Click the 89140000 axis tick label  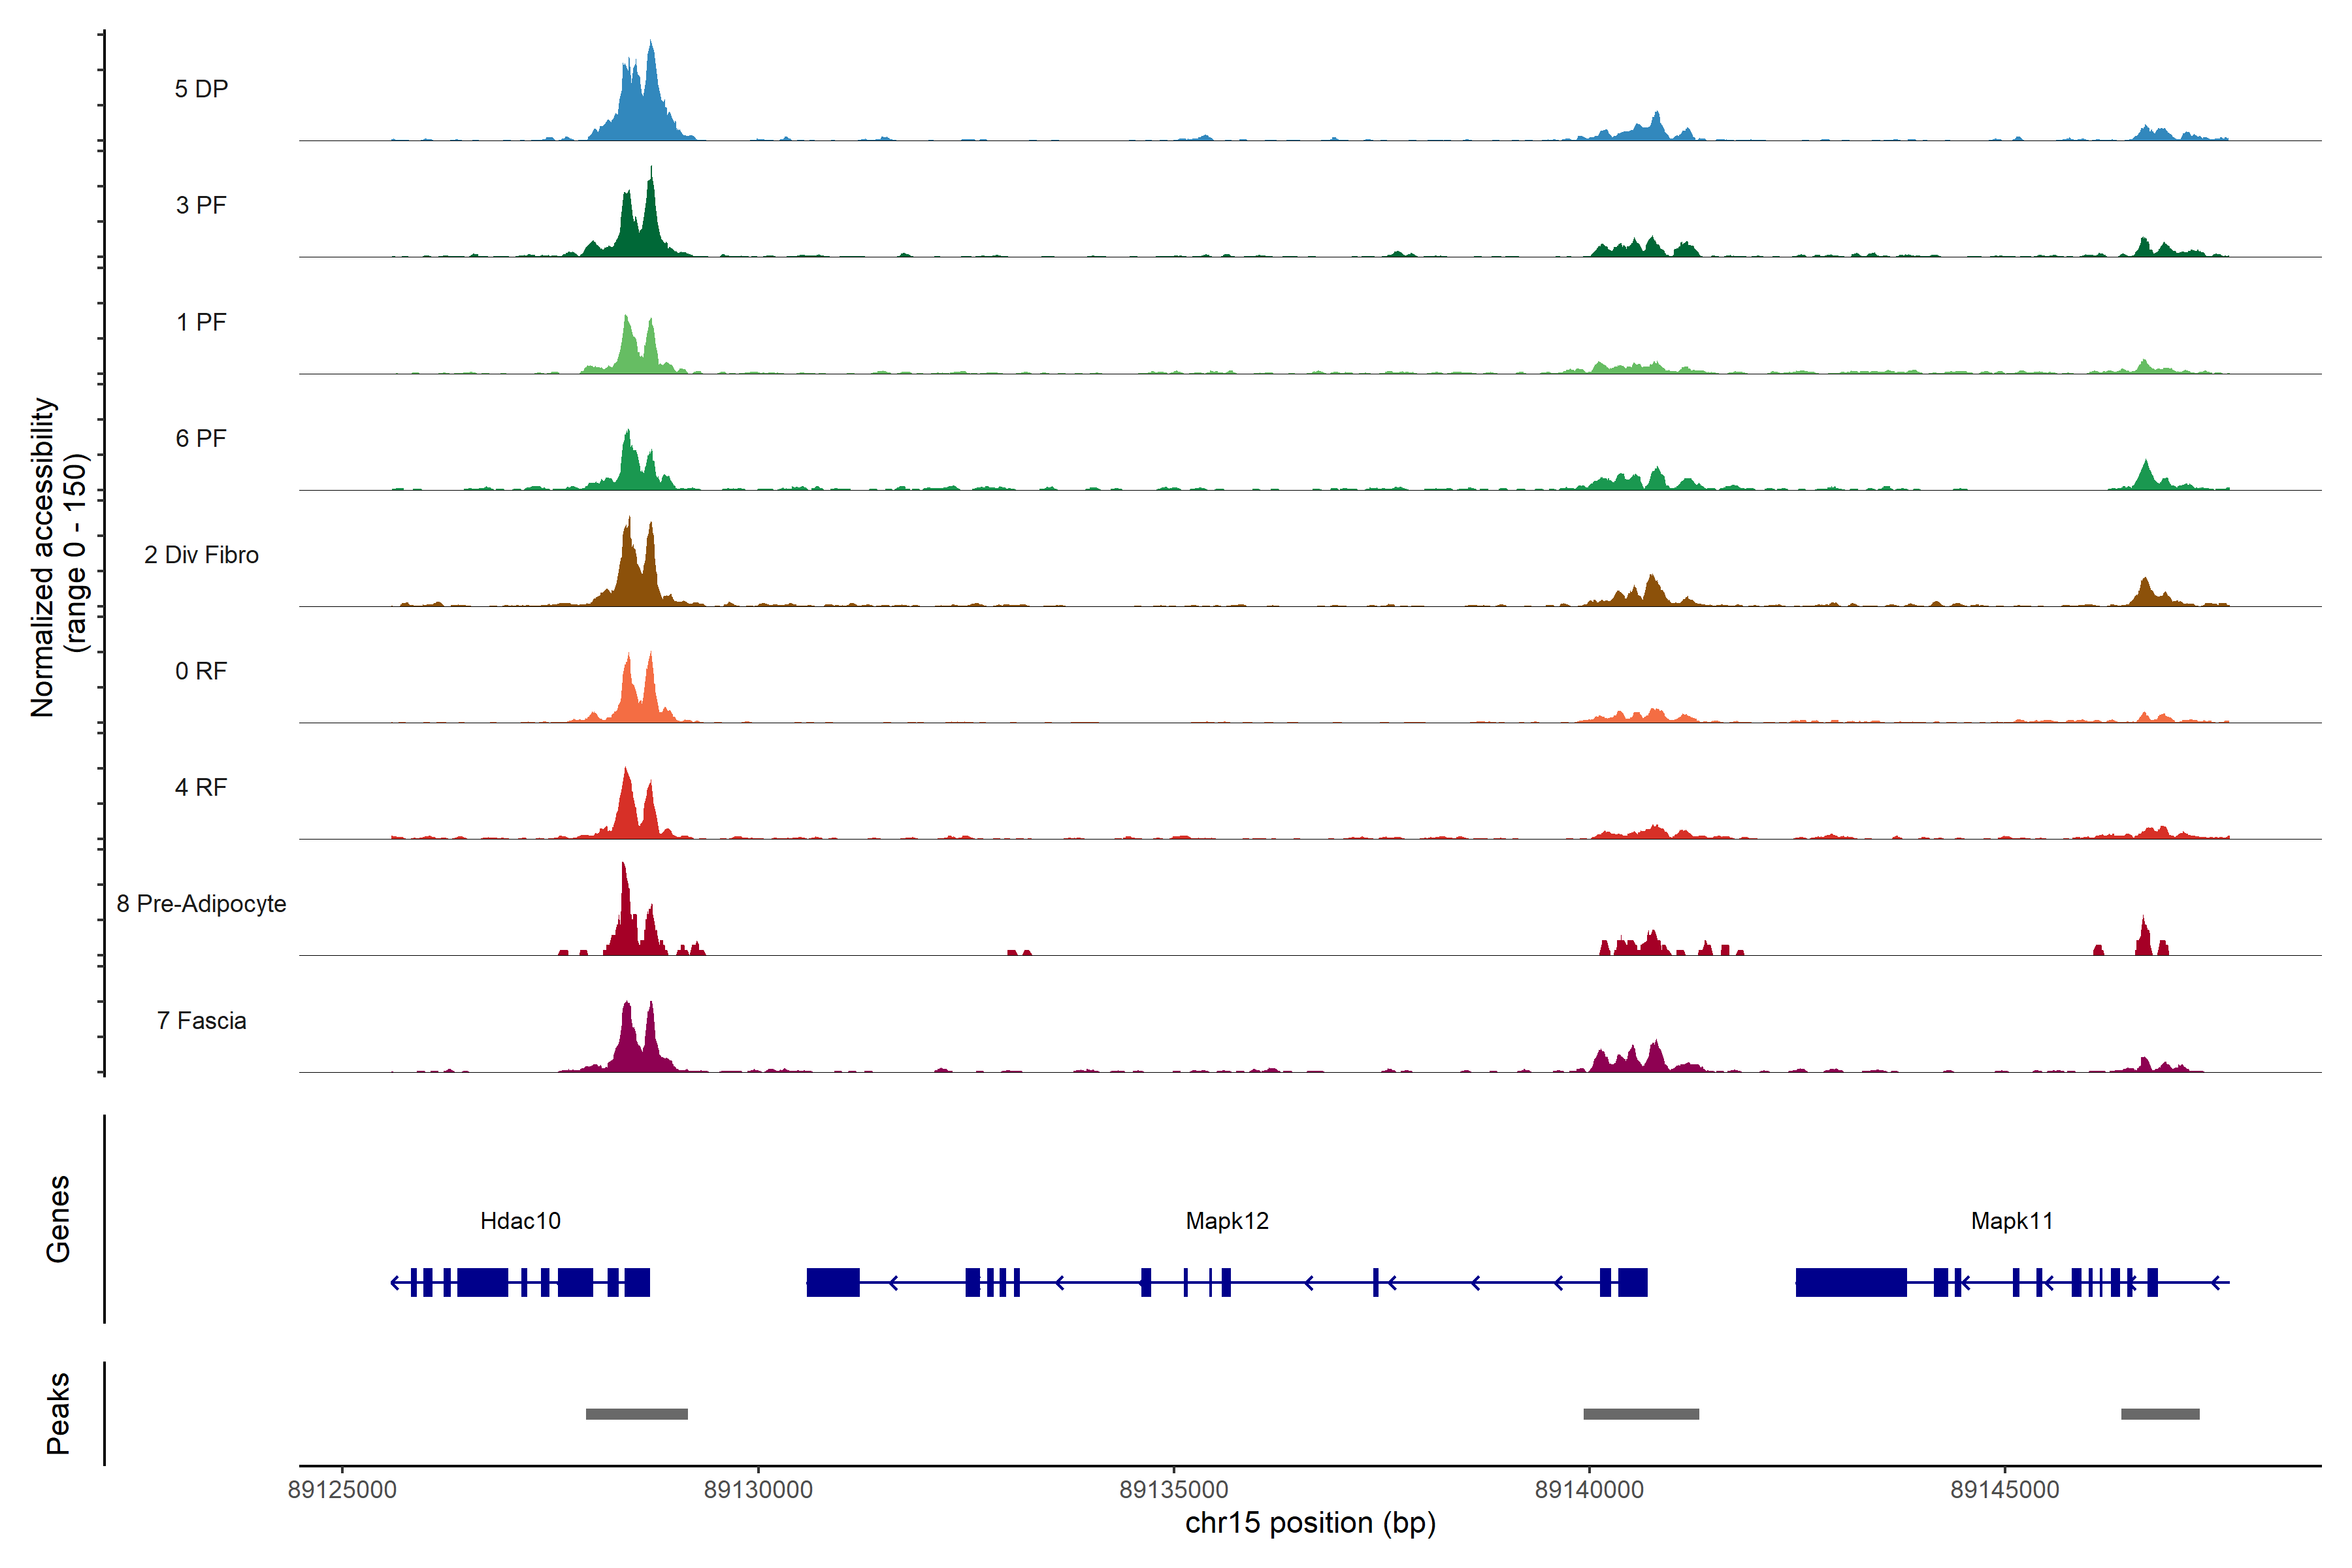tap(1589, 1490)
